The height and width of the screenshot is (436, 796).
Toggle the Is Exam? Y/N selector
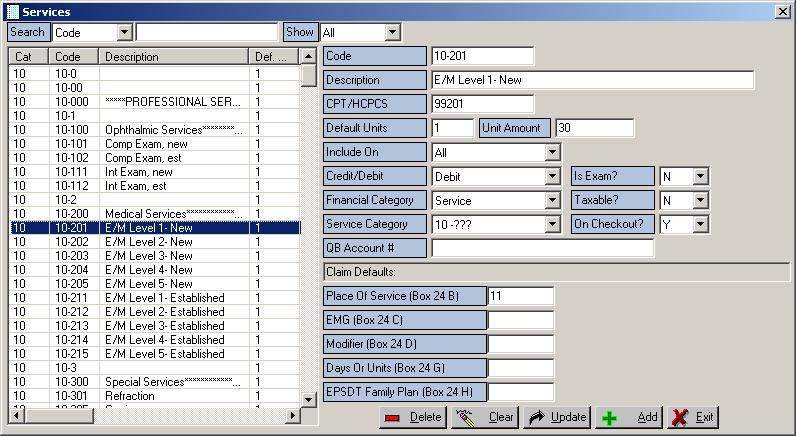click(x=700, y=177)
